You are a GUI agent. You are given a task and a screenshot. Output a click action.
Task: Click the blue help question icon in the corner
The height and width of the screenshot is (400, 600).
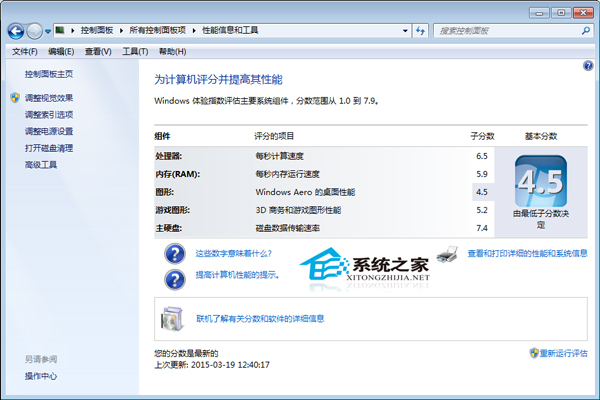588,66
